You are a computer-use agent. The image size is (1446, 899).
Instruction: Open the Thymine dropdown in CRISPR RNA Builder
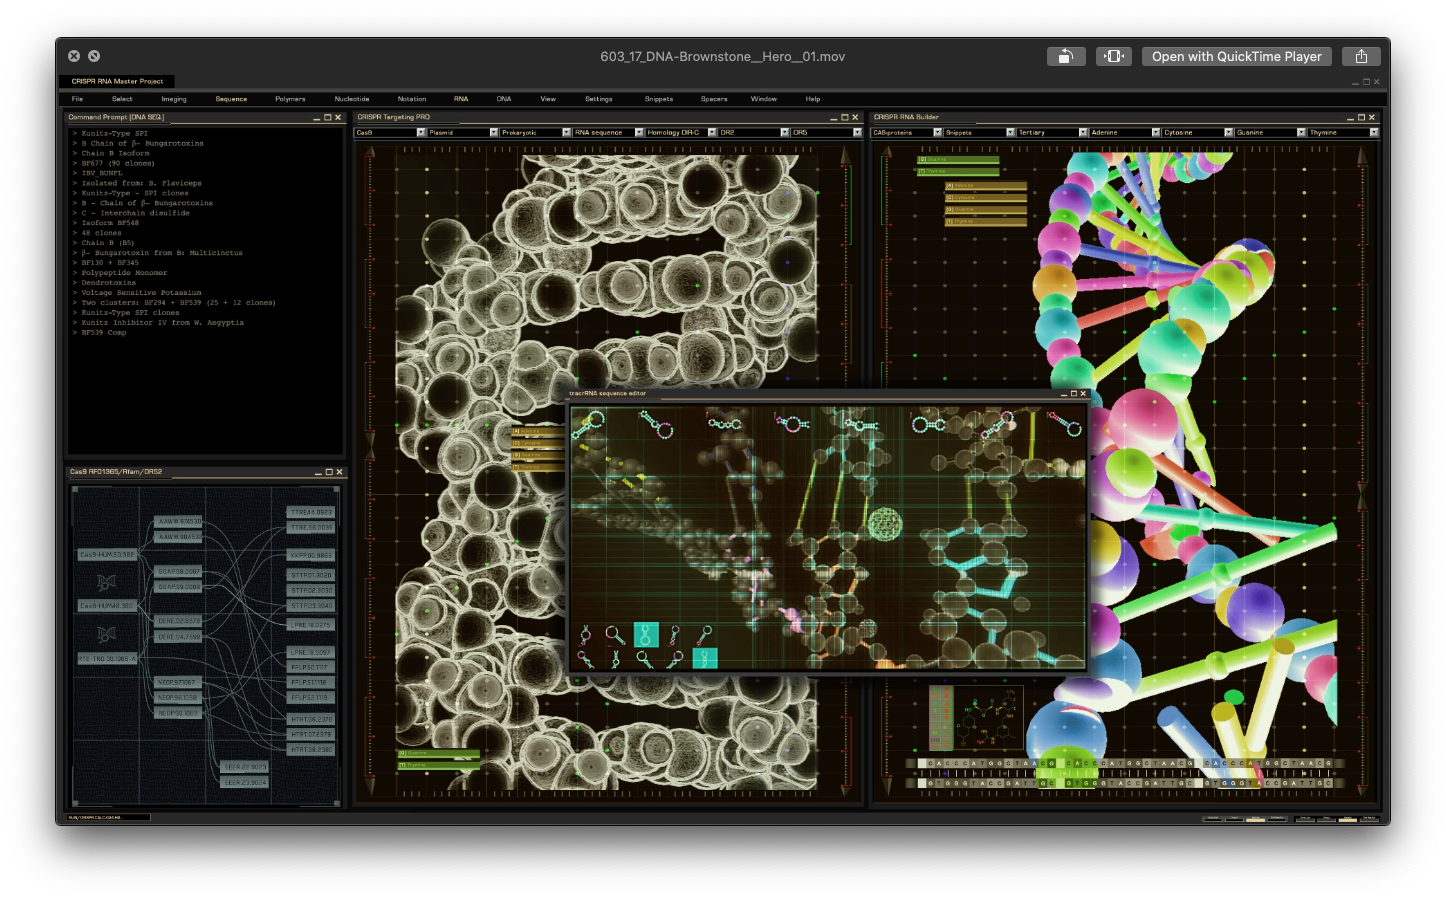point(1344,132)
